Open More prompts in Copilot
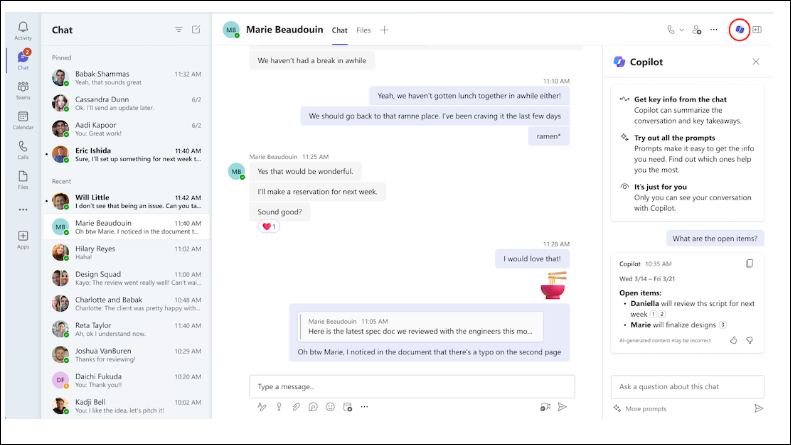Viewport: 791px width, 445px height. tap(640, 409)
